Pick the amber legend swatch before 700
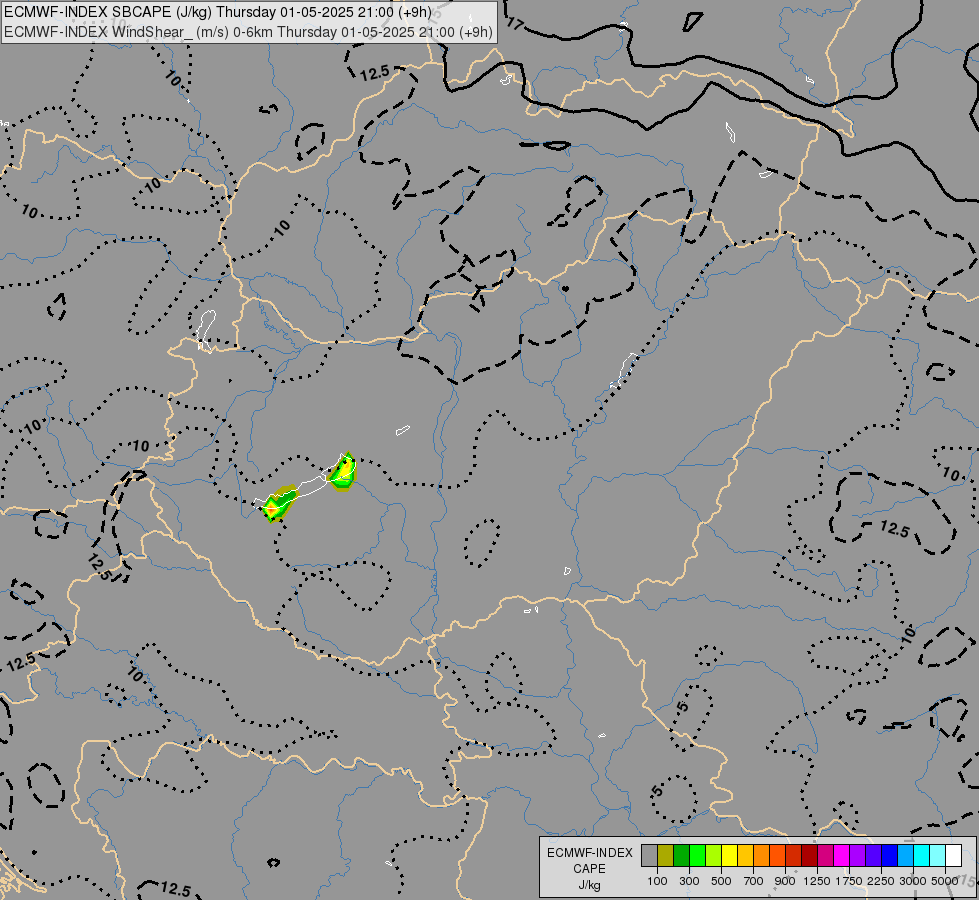This screenshot has width=979, height=900. pos(745,855)
